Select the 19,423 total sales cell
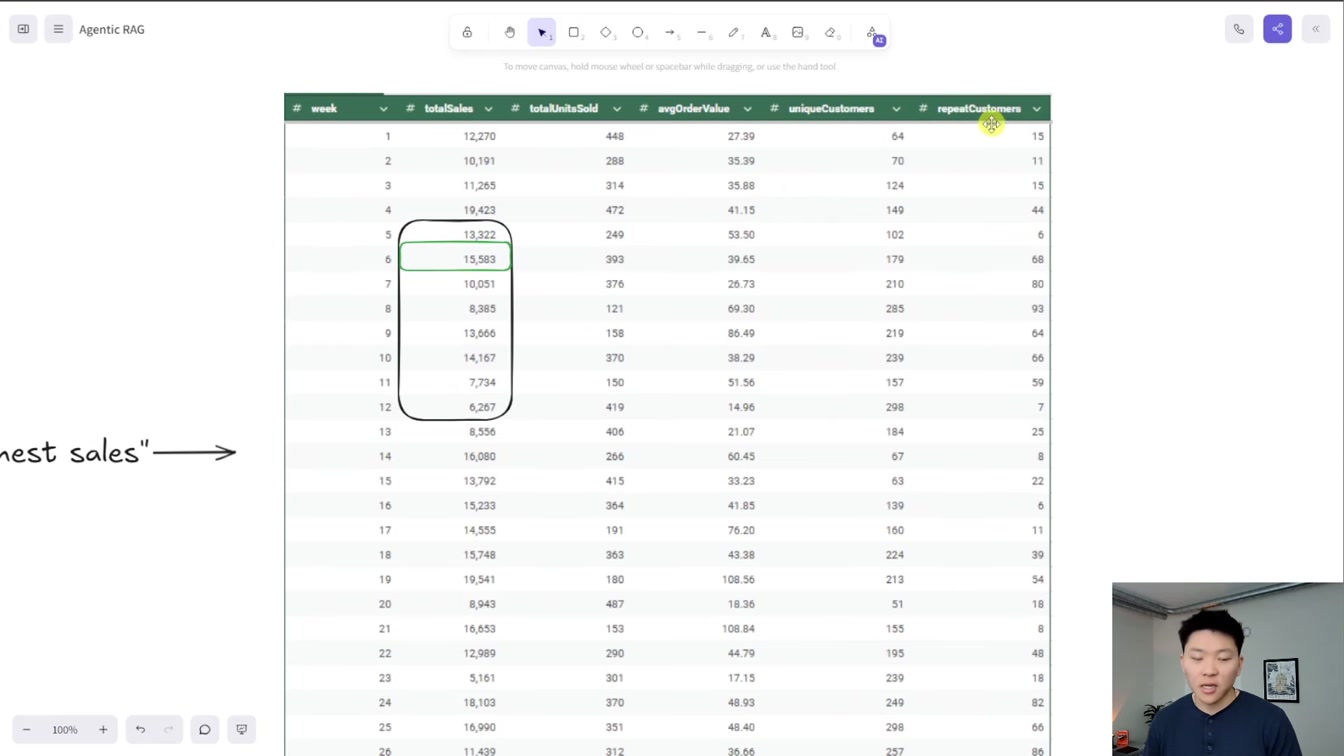Screen dimensions: 1344x756 (x=479, y=210)
